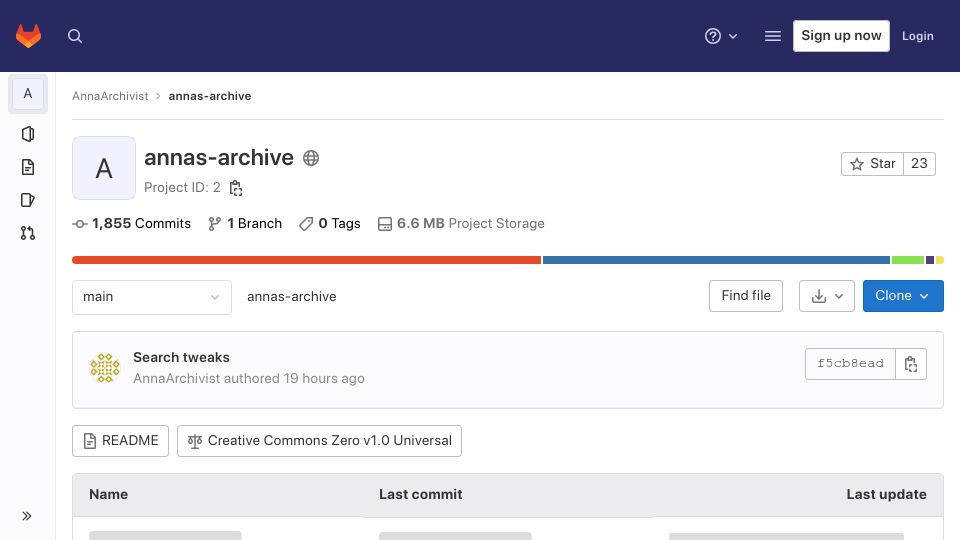This screenshot has height=540, width=960.
Task: Copy commit SHA with clipboard icon
Action: 911,364
